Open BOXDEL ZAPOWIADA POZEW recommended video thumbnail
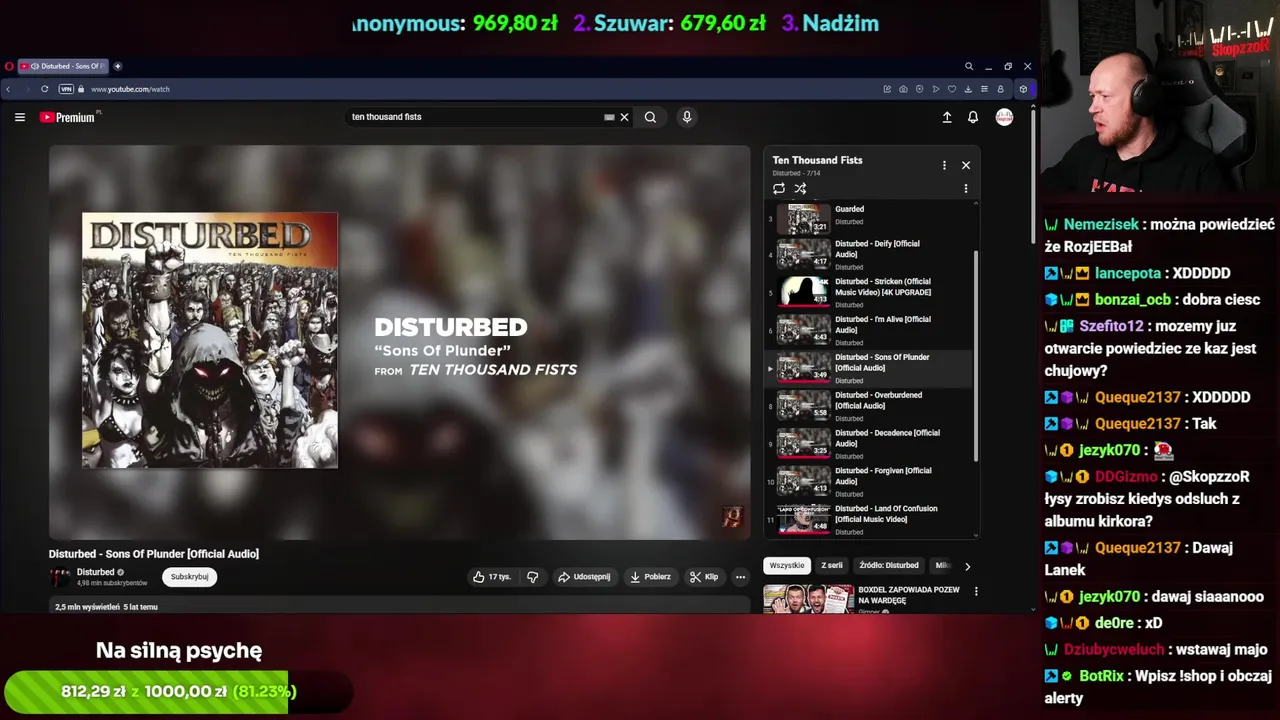 coord(808,598)
